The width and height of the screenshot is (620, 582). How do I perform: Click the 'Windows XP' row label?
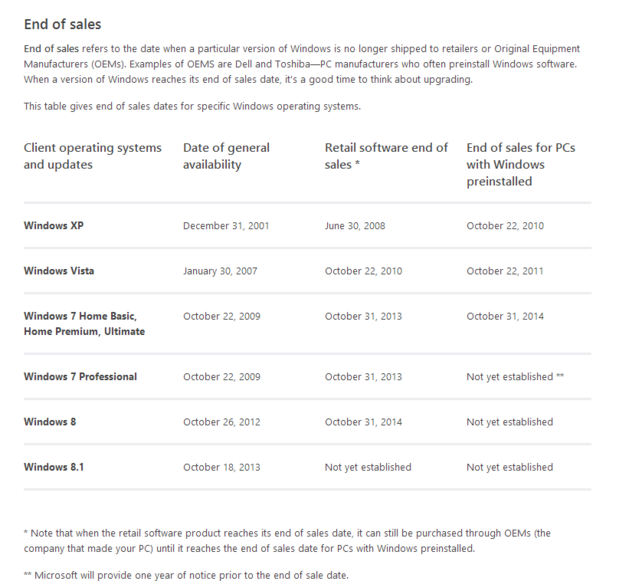click(54, 226)
